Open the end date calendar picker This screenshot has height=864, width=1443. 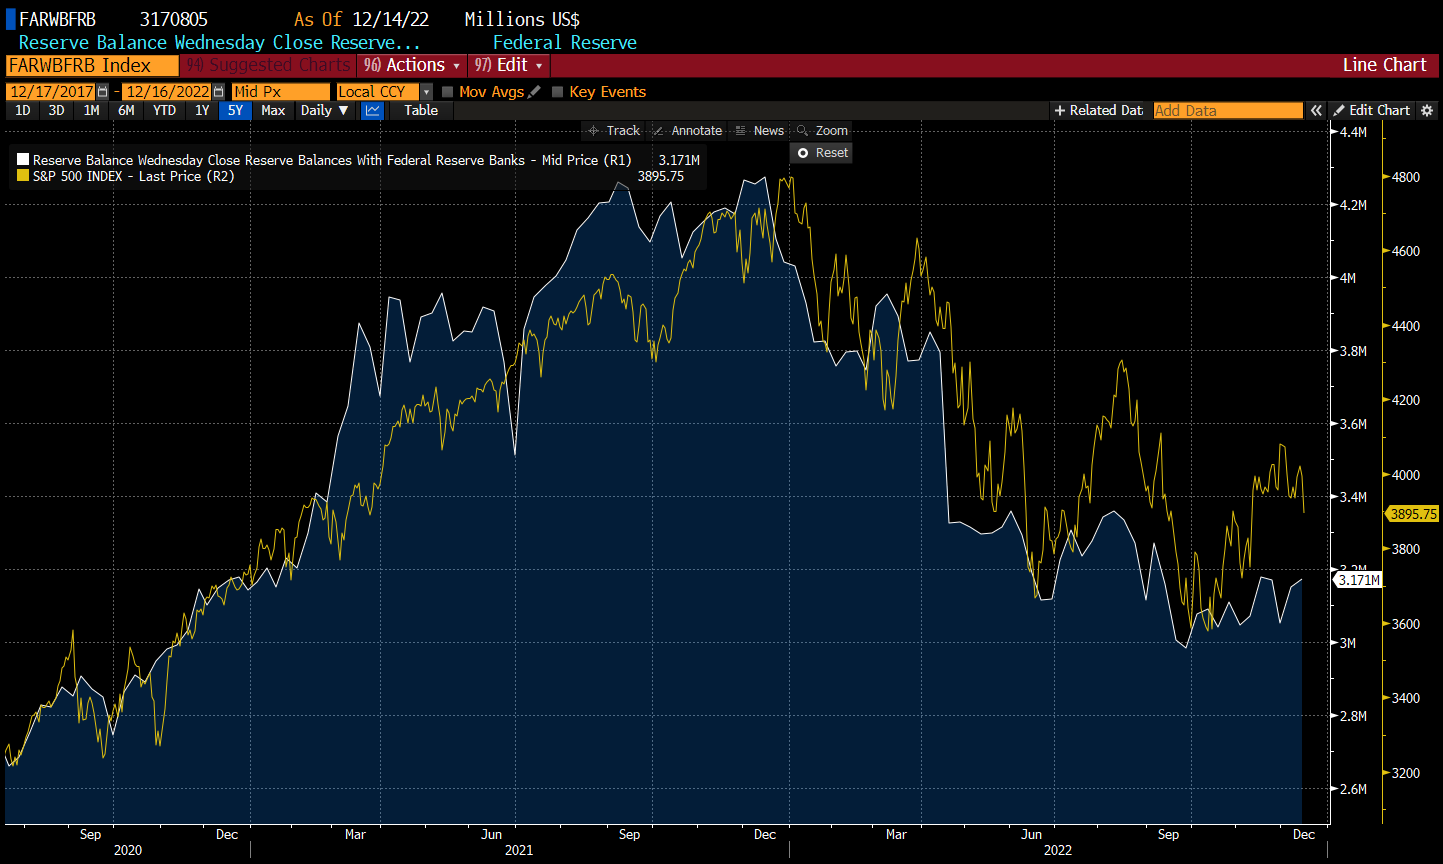click(x=218, y=92)
